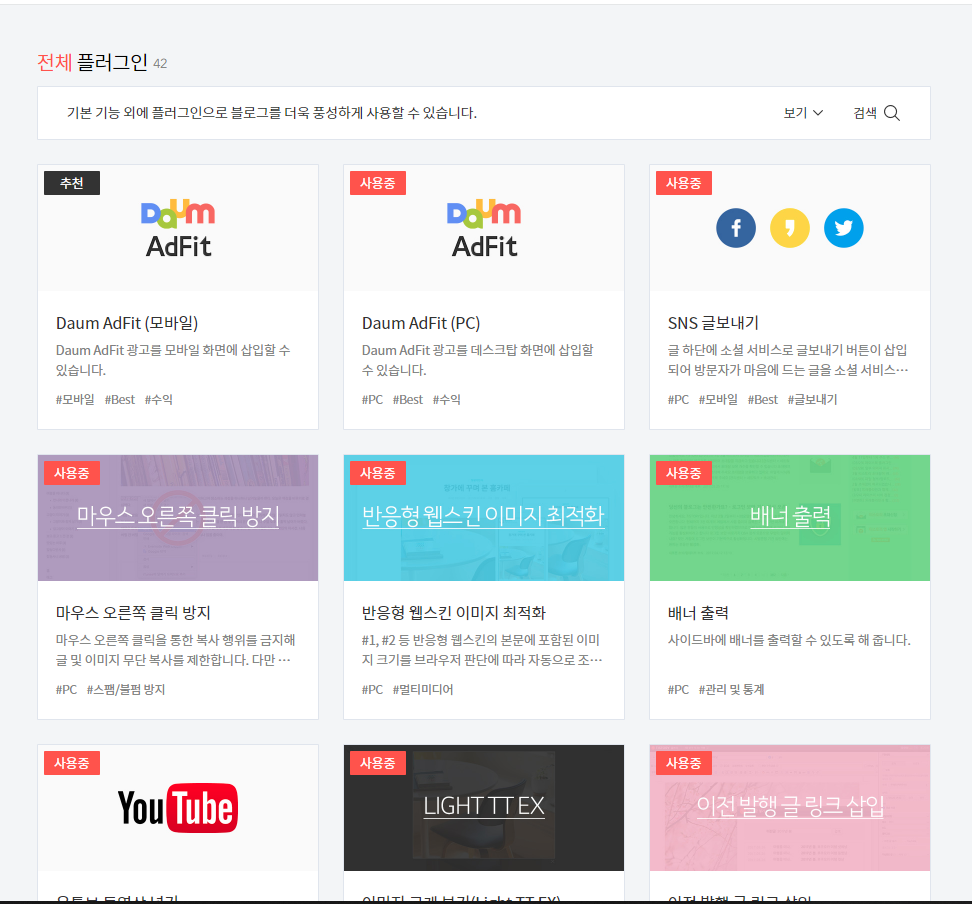Viewport: 972px width, 904px height.
Task: Click the Twitter bird icon
Action: 844,228
